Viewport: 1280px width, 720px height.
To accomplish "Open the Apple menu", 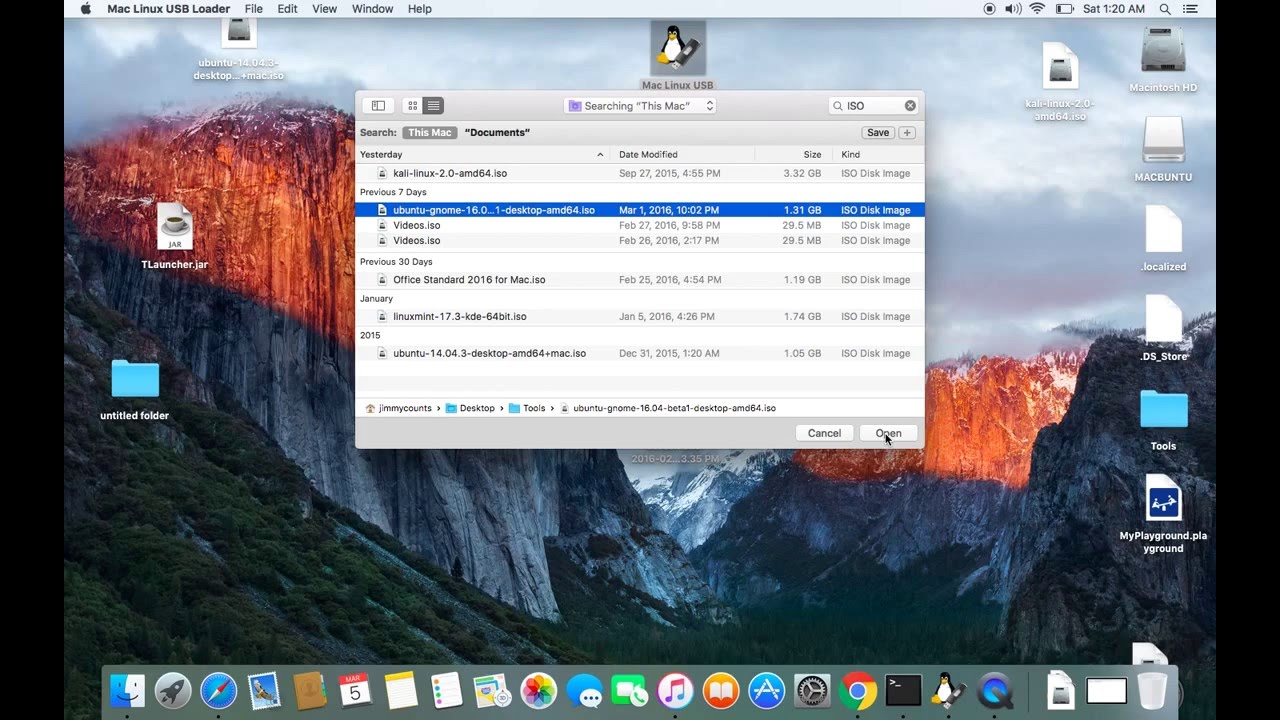I will point(85,9).
